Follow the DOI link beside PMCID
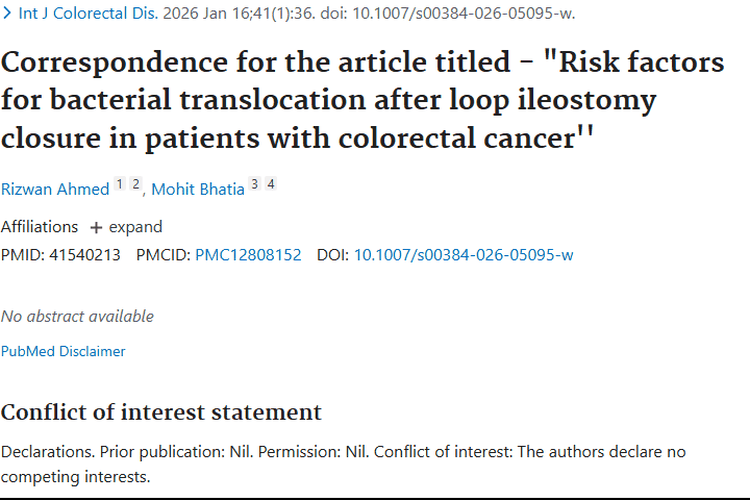 [463, 255]
